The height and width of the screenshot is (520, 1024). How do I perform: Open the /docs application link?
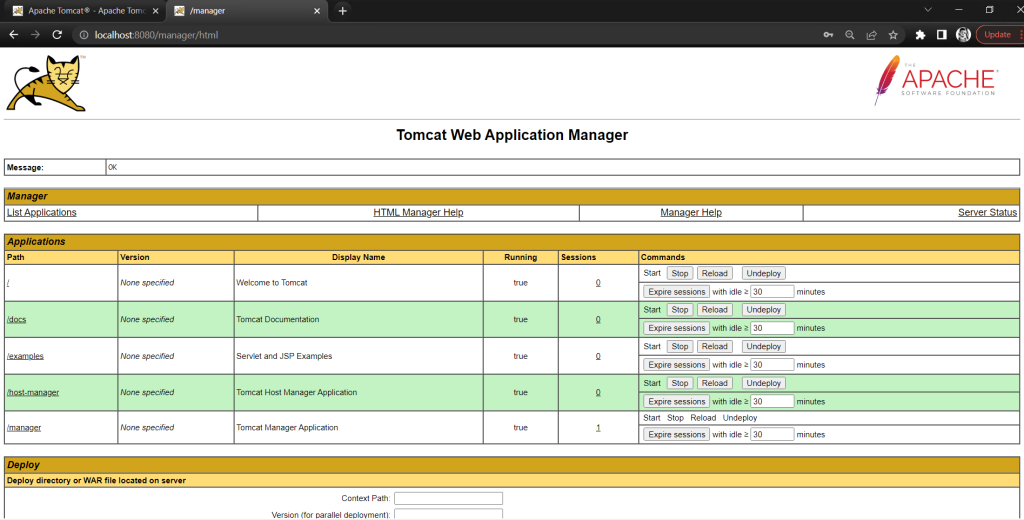[16, 319]
